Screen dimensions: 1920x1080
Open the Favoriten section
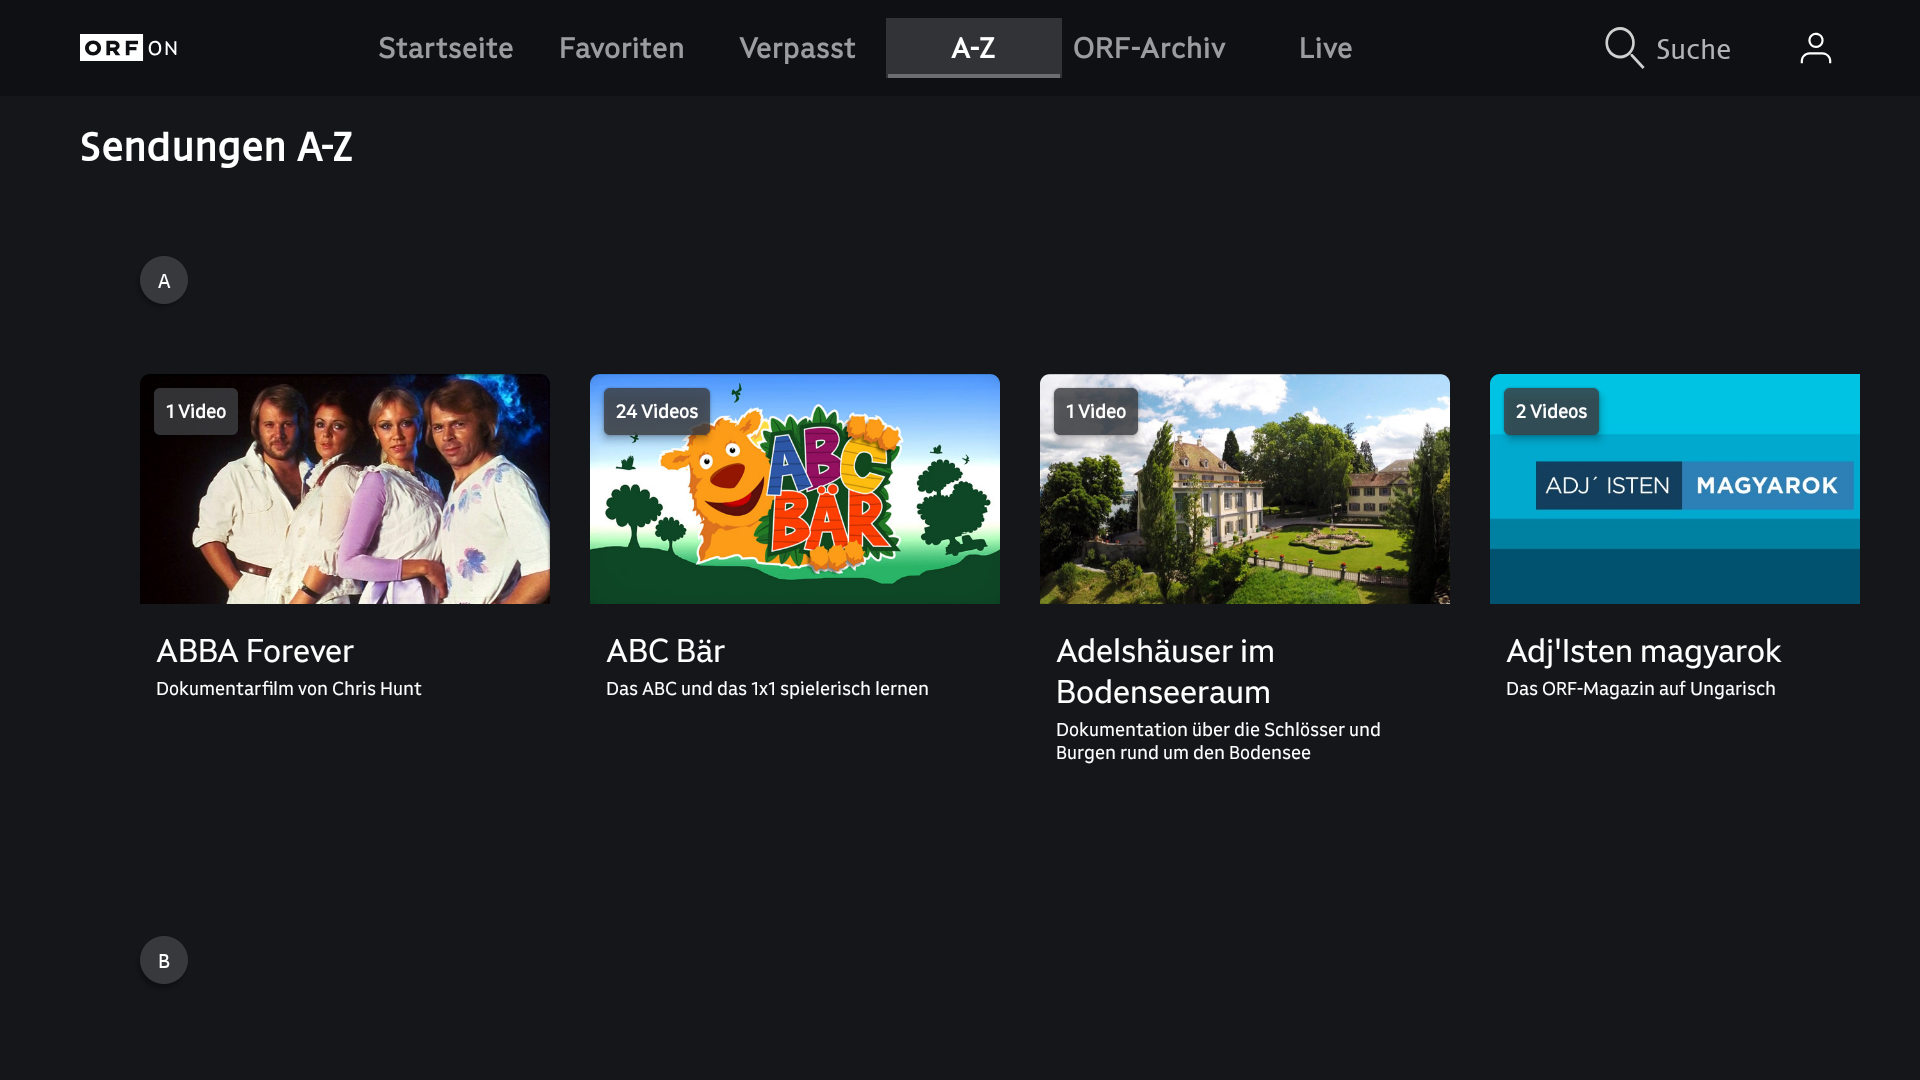coord(621,47)
